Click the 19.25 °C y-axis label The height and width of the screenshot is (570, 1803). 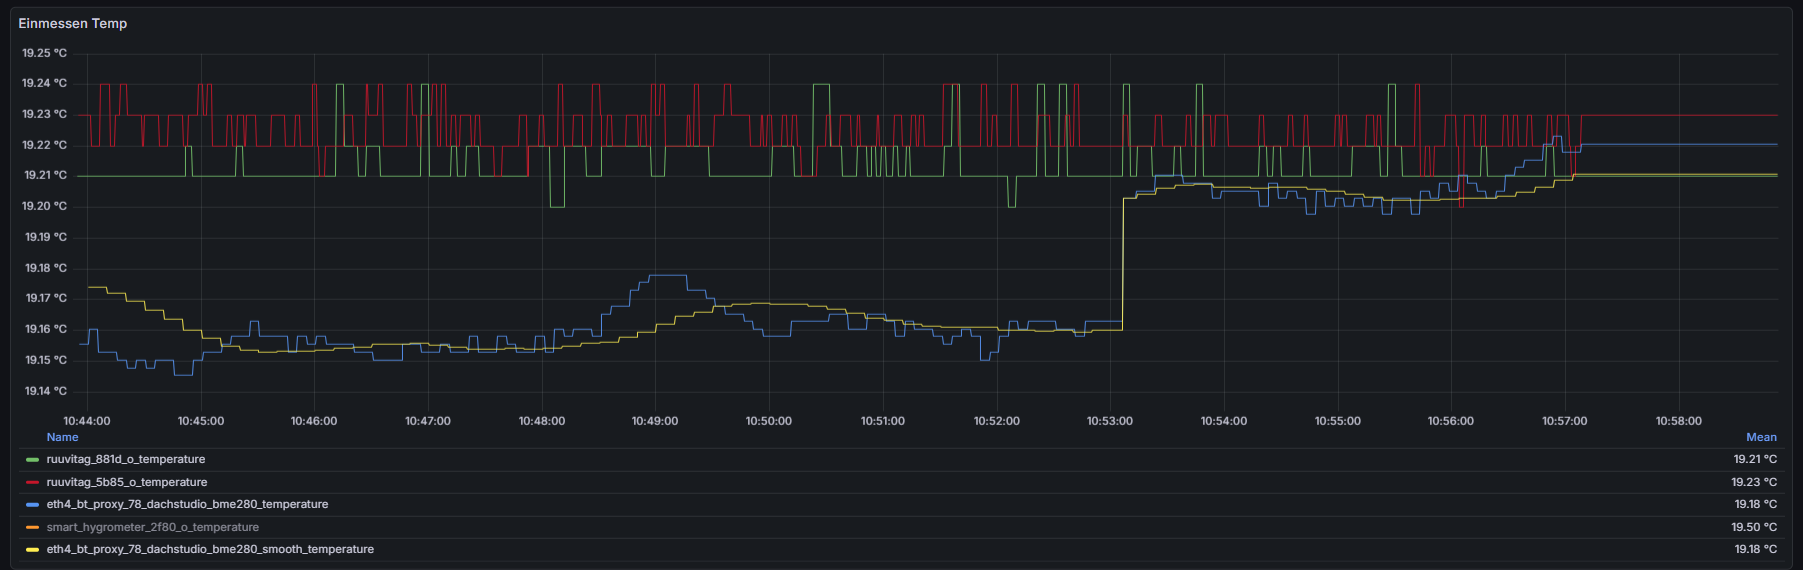point(45,53)
